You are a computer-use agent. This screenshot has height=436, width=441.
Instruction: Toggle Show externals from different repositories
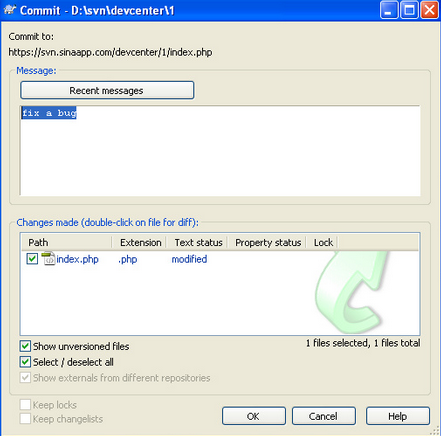tap(25, 378)
